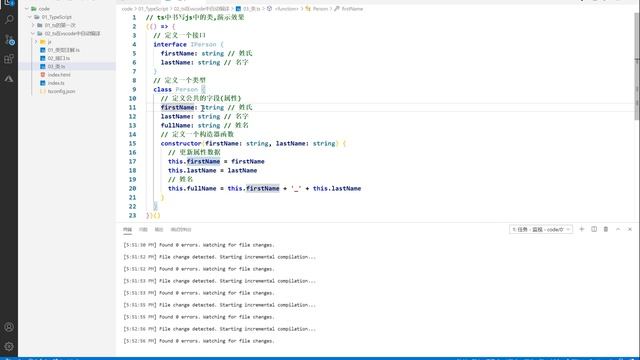Click the '01_TypeScript' breadcrumb segment
The height and width of the screenshot is (360, 640).
coord(153,9)
